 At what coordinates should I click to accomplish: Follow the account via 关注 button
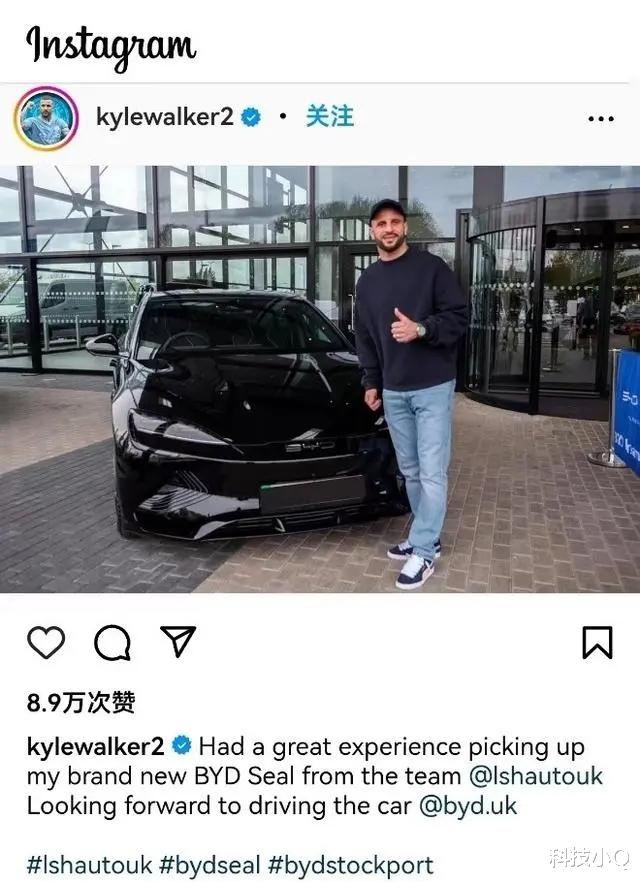coord(330,116)
